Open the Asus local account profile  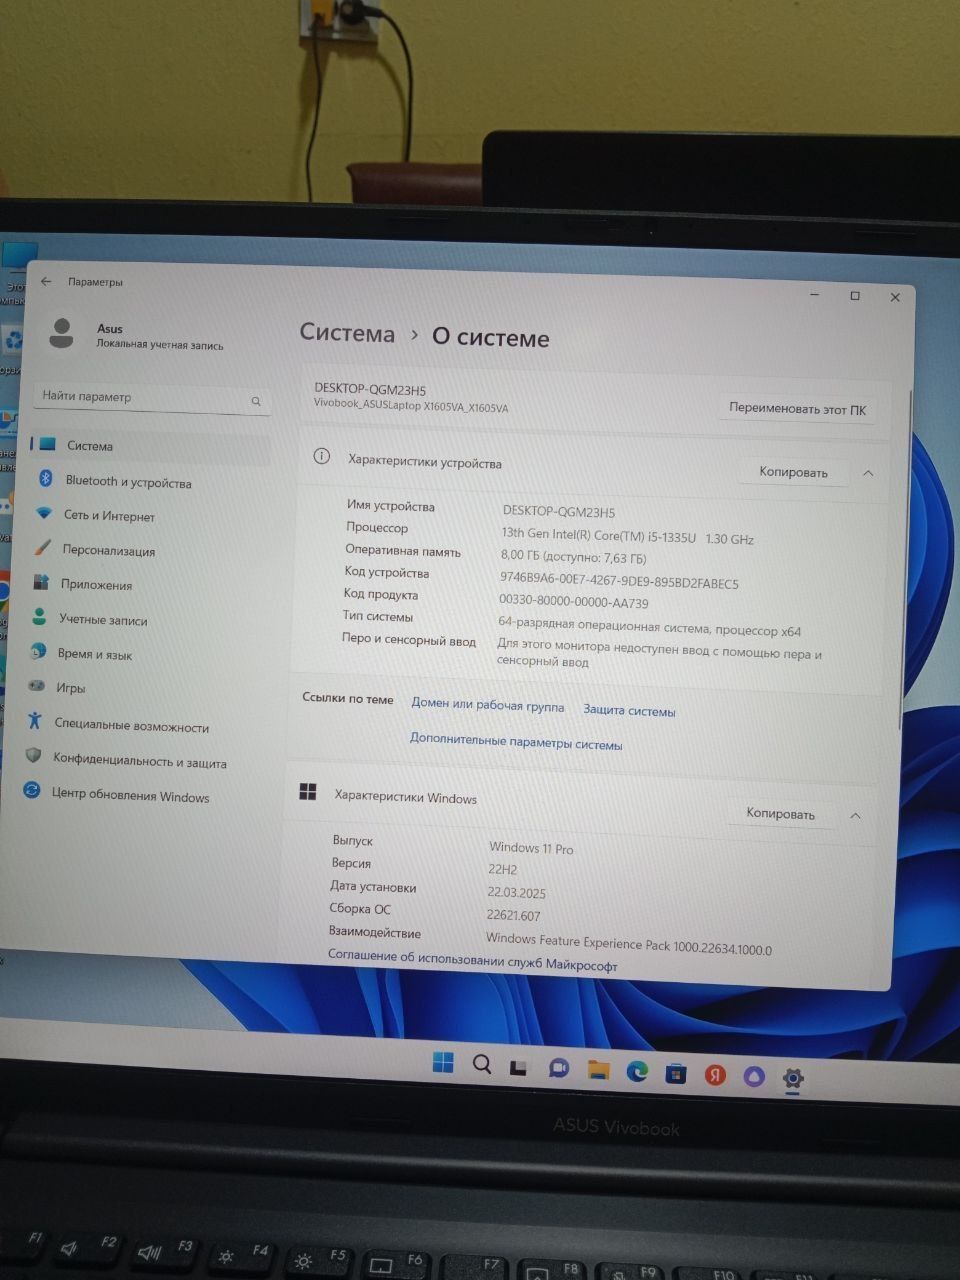point(135,336)
